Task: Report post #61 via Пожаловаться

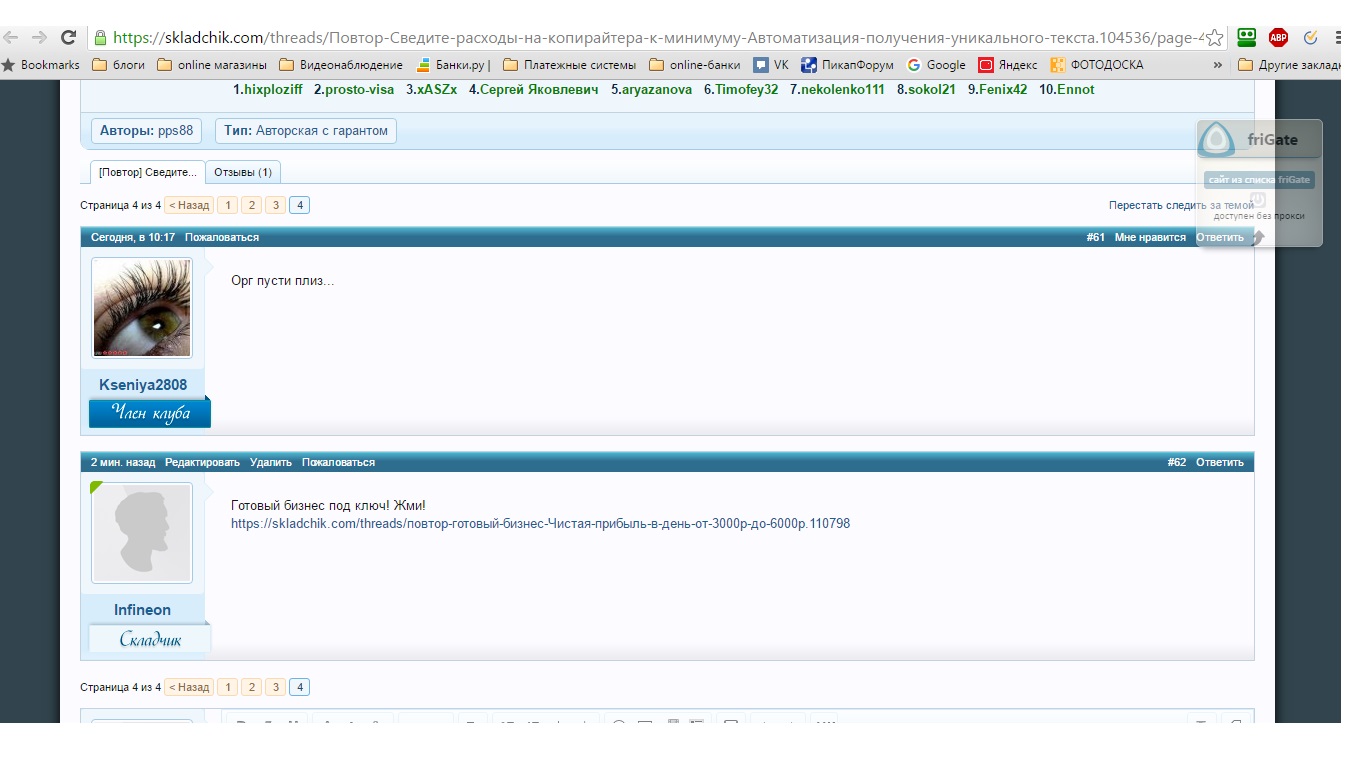Action: [x=222, y=238]
